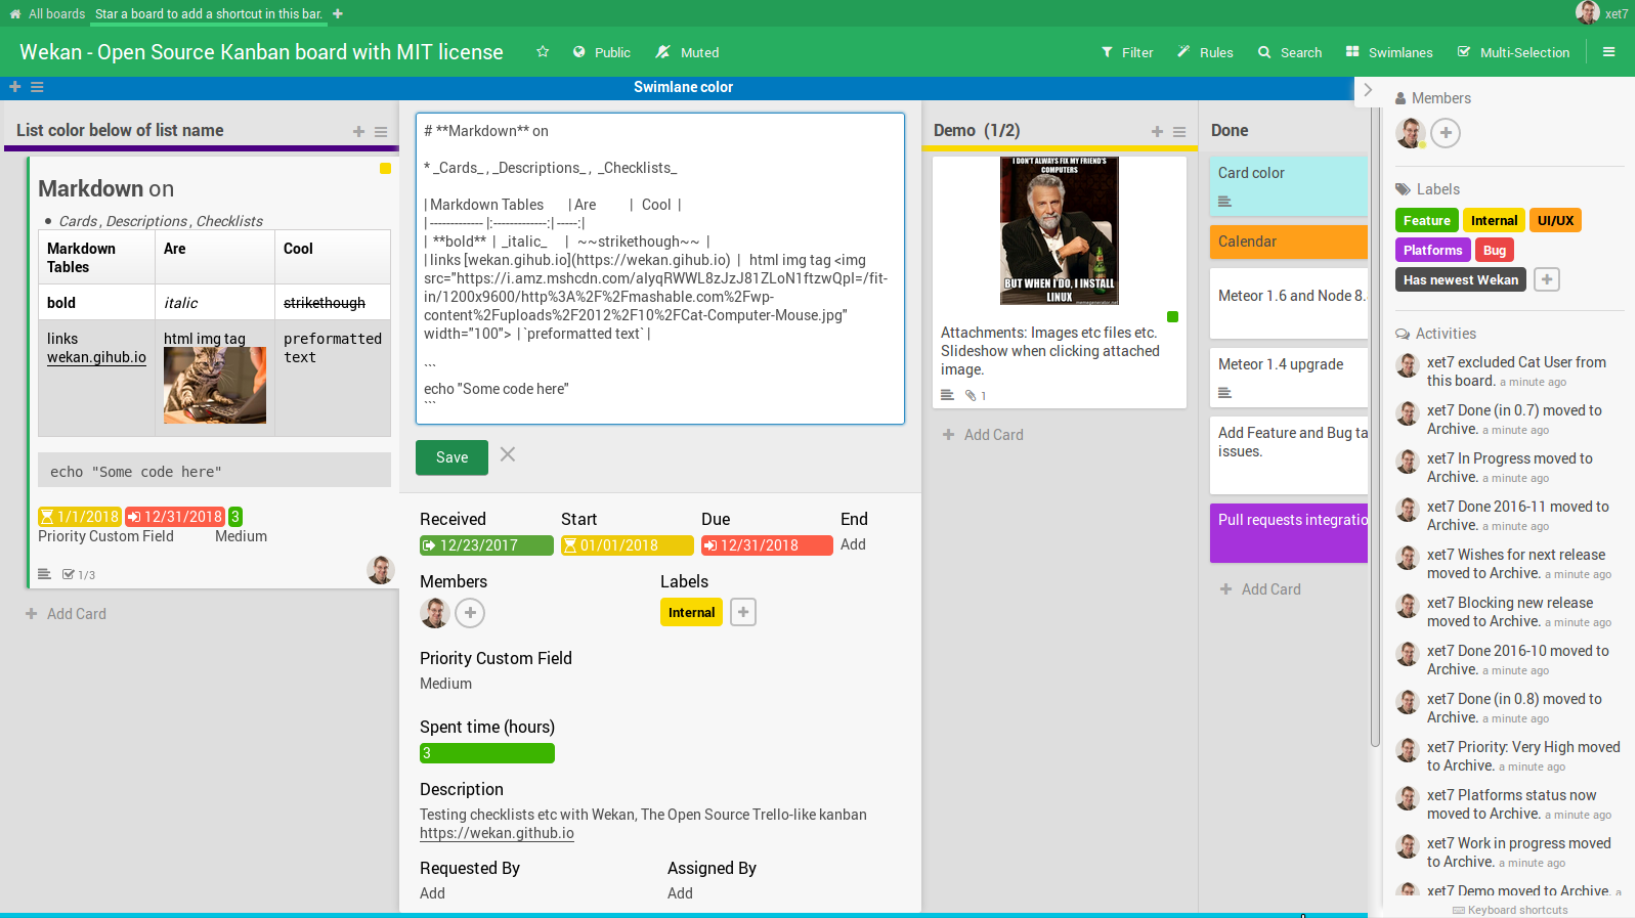This screenshot has height=918, width=1635.
Task: Add a new label with the plus icon
Action: pyautogui.click(x=1546, y=279)
